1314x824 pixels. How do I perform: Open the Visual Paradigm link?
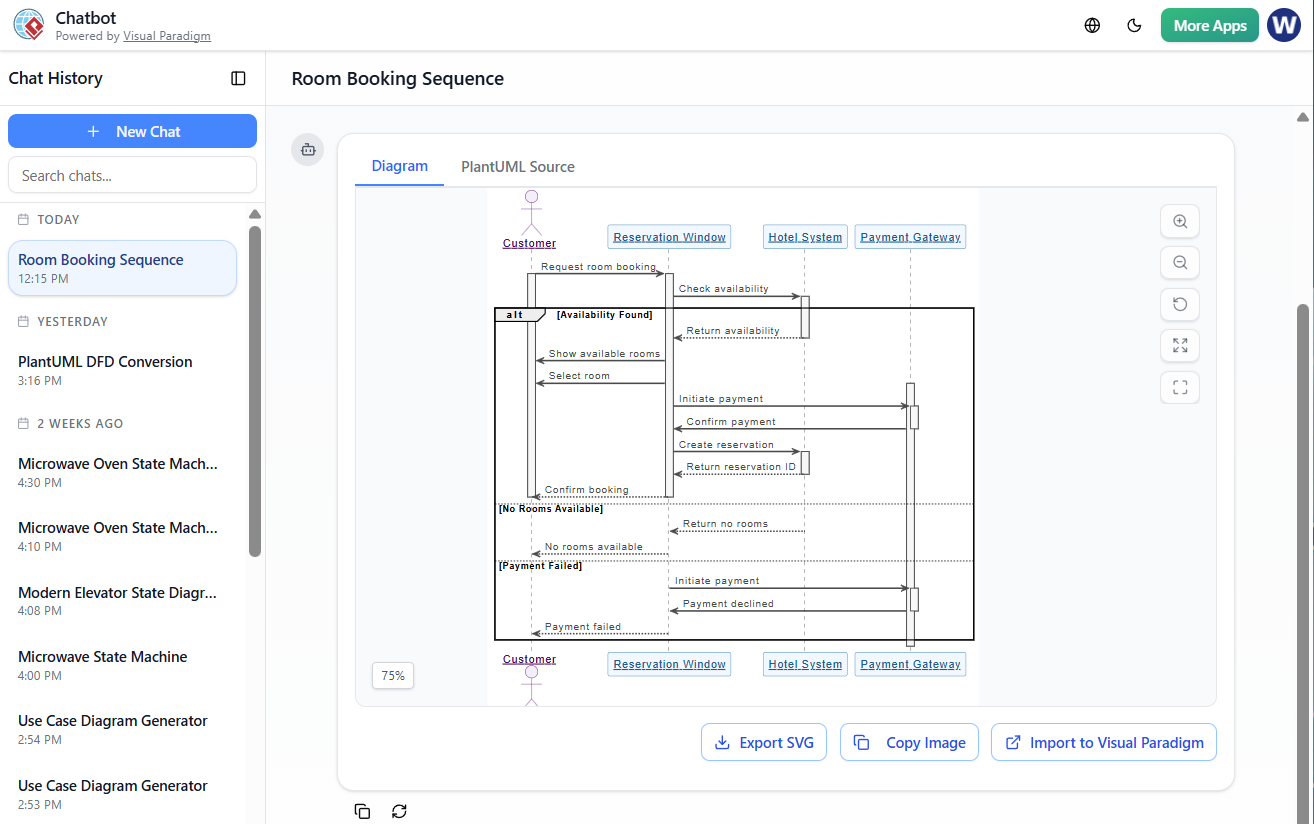[167, 35]
